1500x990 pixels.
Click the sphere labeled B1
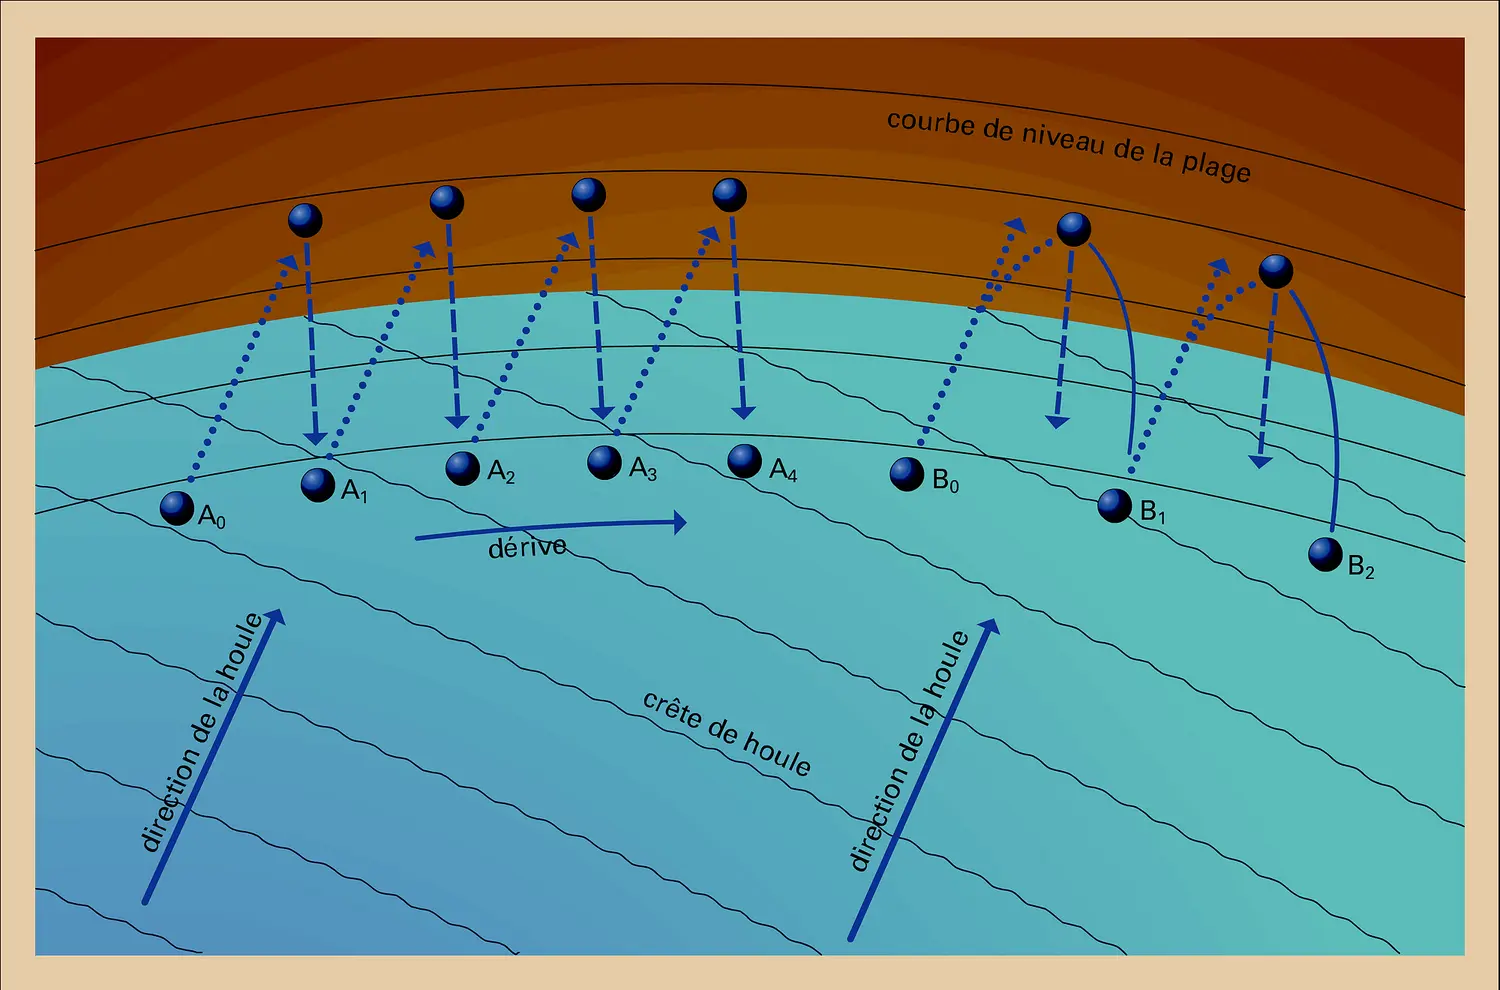click(1115, 505)
